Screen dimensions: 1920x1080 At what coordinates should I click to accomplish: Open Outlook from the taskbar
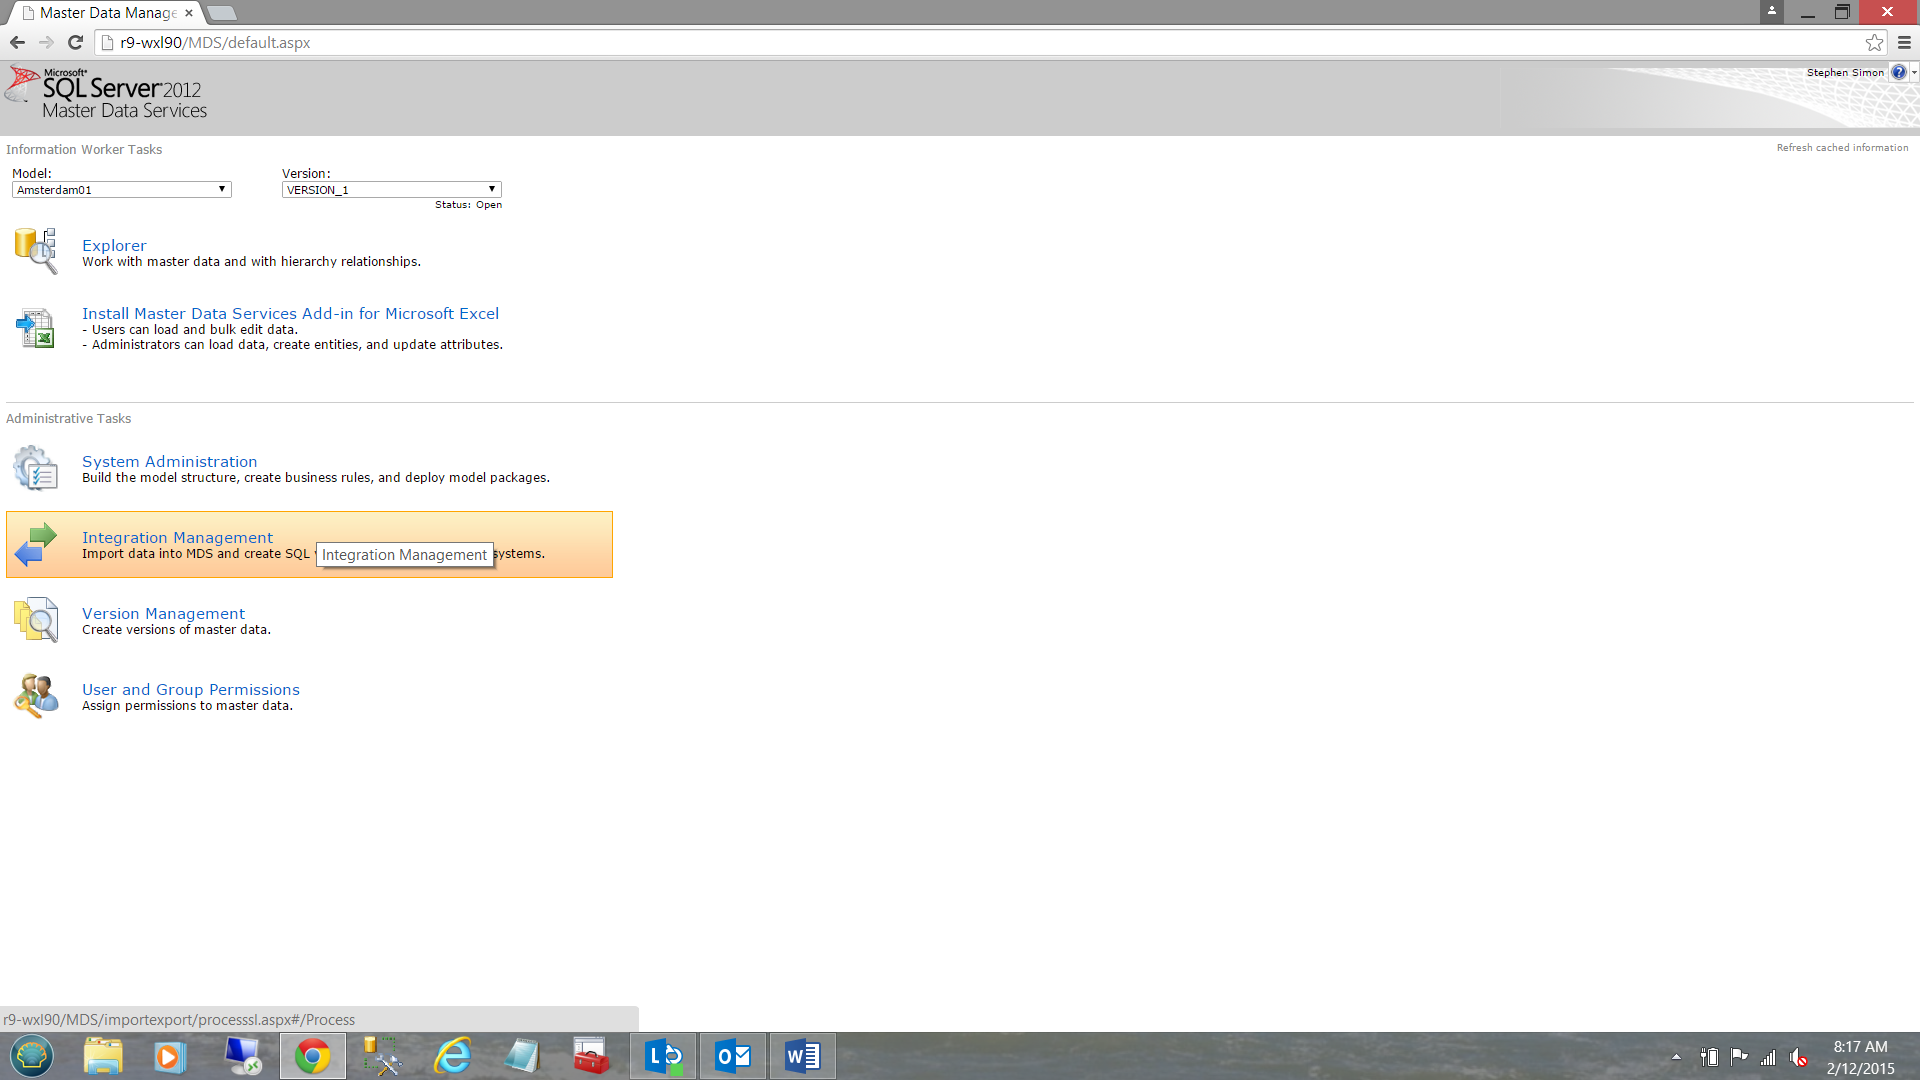(x=733, y=1056)
